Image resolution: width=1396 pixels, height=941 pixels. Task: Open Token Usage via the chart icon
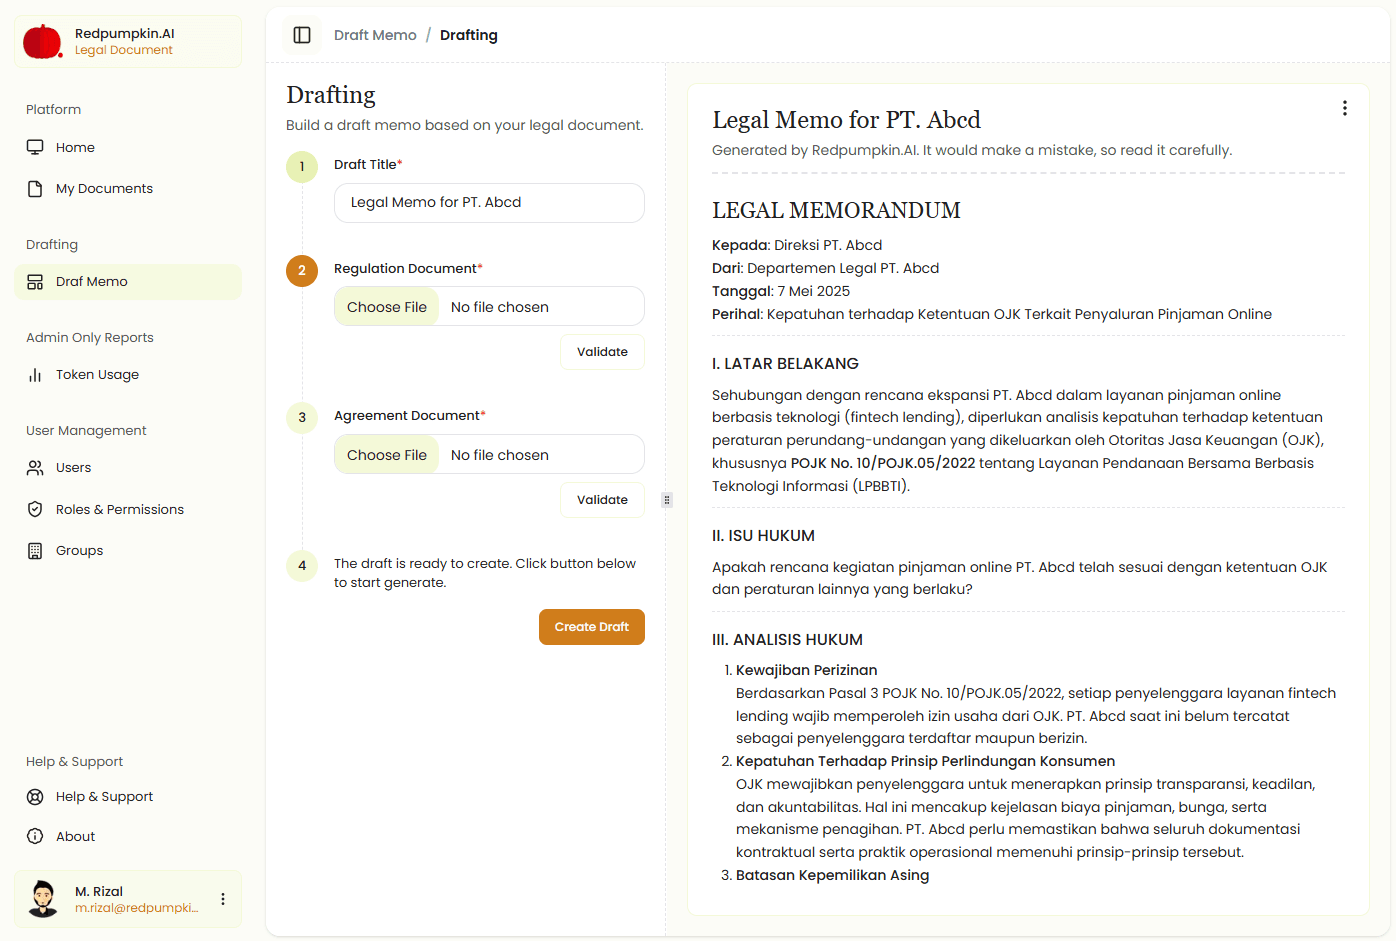[36, 374]
